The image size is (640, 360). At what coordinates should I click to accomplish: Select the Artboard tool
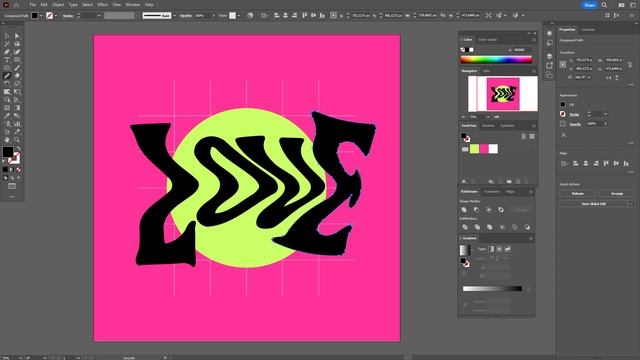click(x=7, y=132)
